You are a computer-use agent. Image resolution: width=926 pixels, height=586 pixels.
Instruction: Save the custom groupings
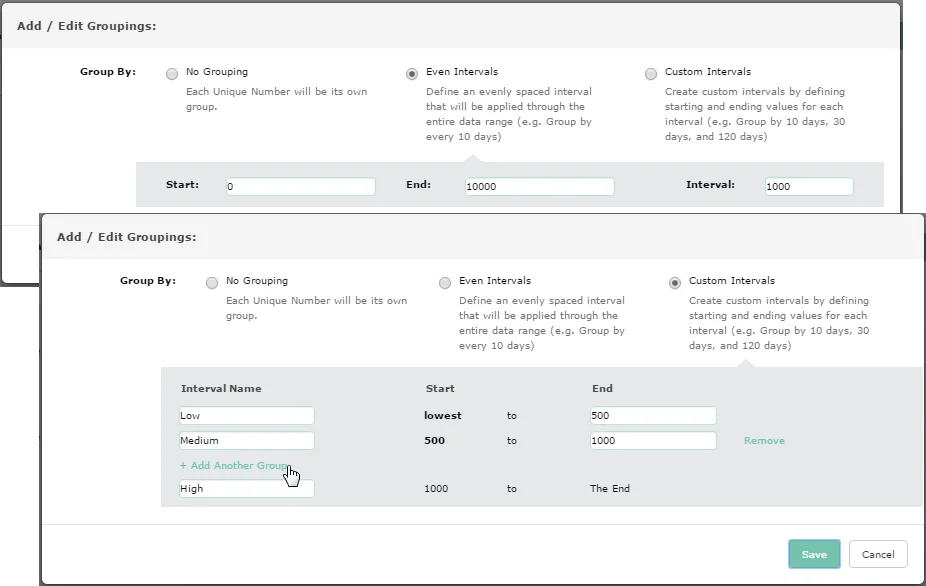[x=814, y=554]
